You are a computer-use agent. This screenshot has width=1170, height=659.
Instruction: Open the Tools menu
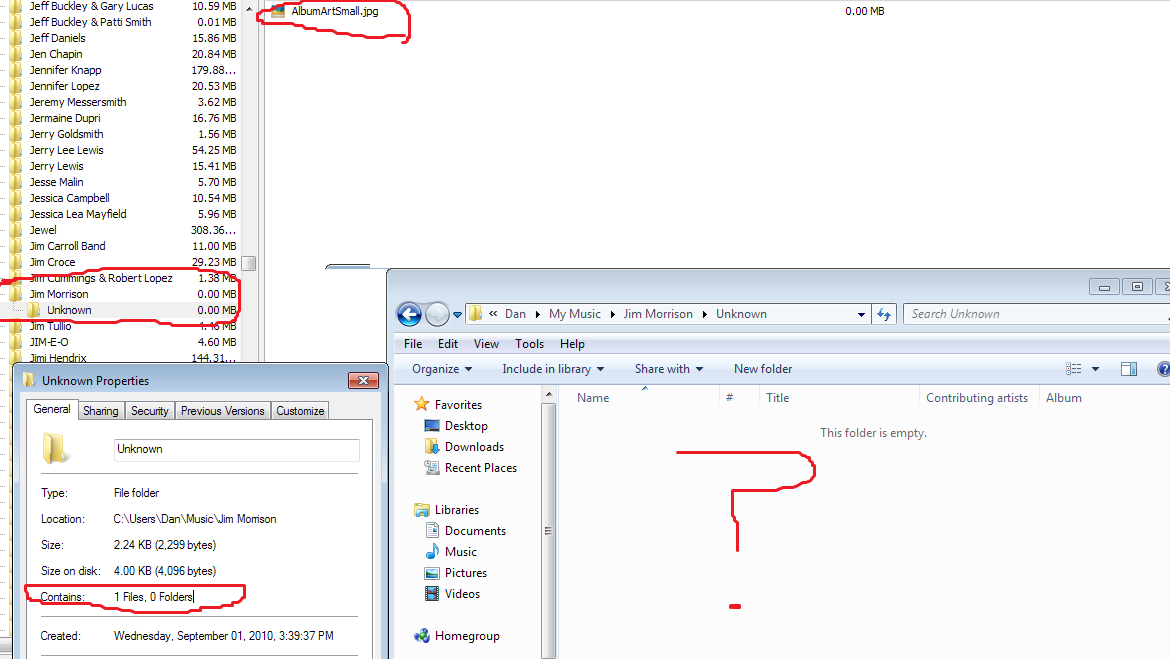tap(529, 344)
